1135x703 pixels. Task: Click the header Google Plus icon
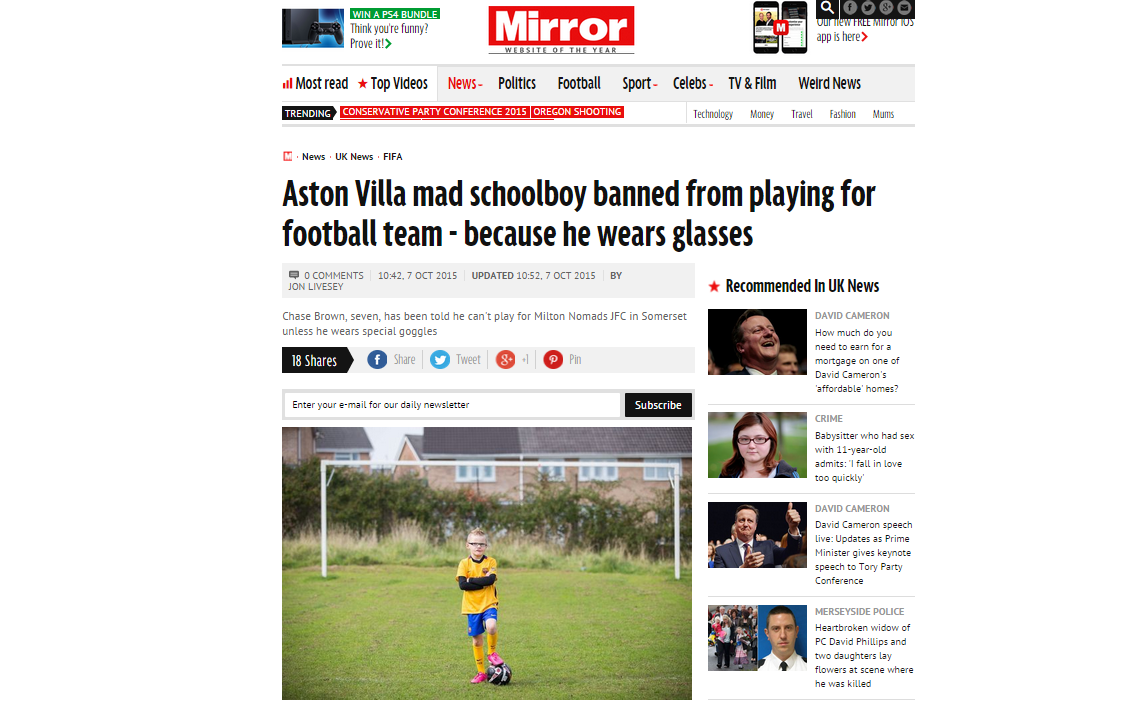click(x=886, y=8)
